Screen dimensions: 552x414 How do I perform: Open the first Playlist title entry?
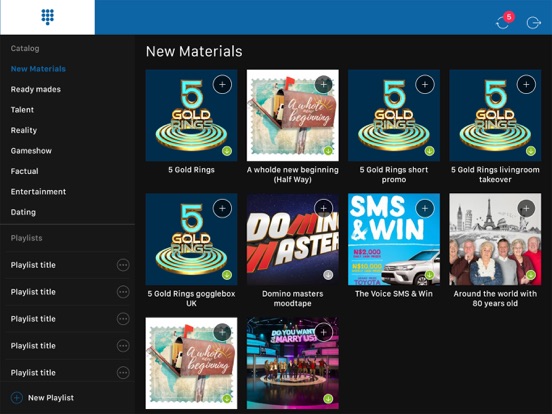(33, 265)
